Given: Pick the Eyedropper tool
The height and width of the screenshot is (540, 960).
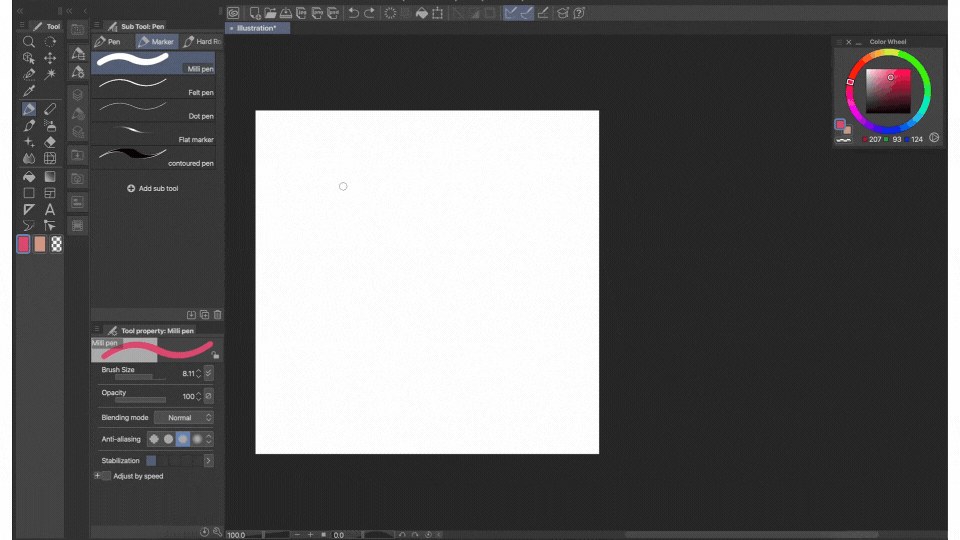Looking at the screenshot, I should pyautogui.click(x=29, y=91).
